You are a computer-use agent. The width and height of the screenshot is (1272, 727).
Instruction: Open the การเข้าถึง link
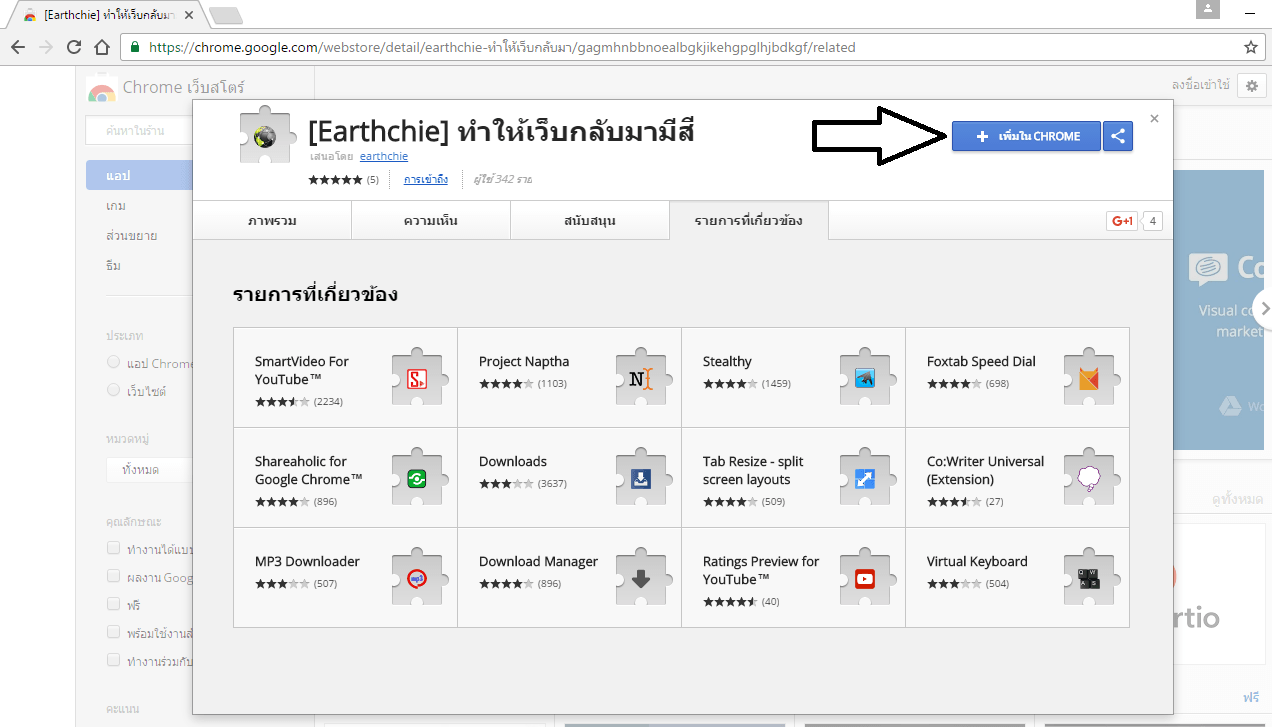[426, 179]
